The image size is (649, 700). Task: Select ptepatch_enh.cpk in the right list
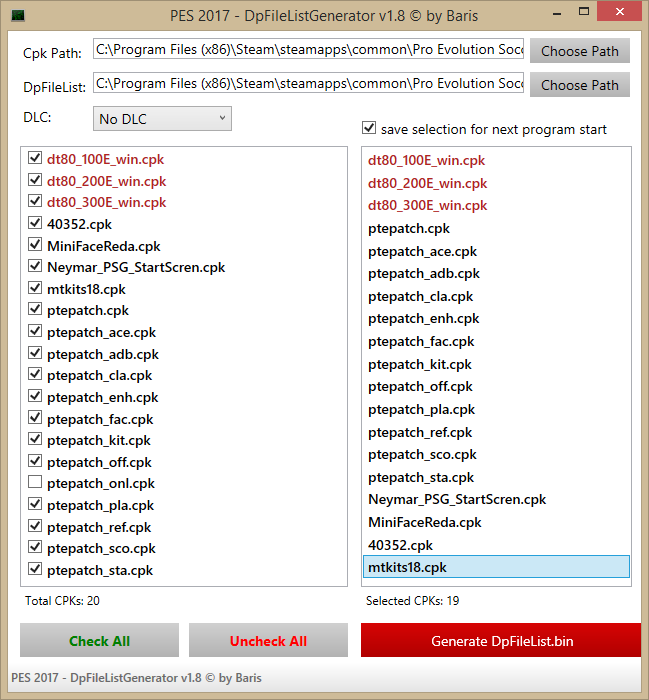point(496,319)
